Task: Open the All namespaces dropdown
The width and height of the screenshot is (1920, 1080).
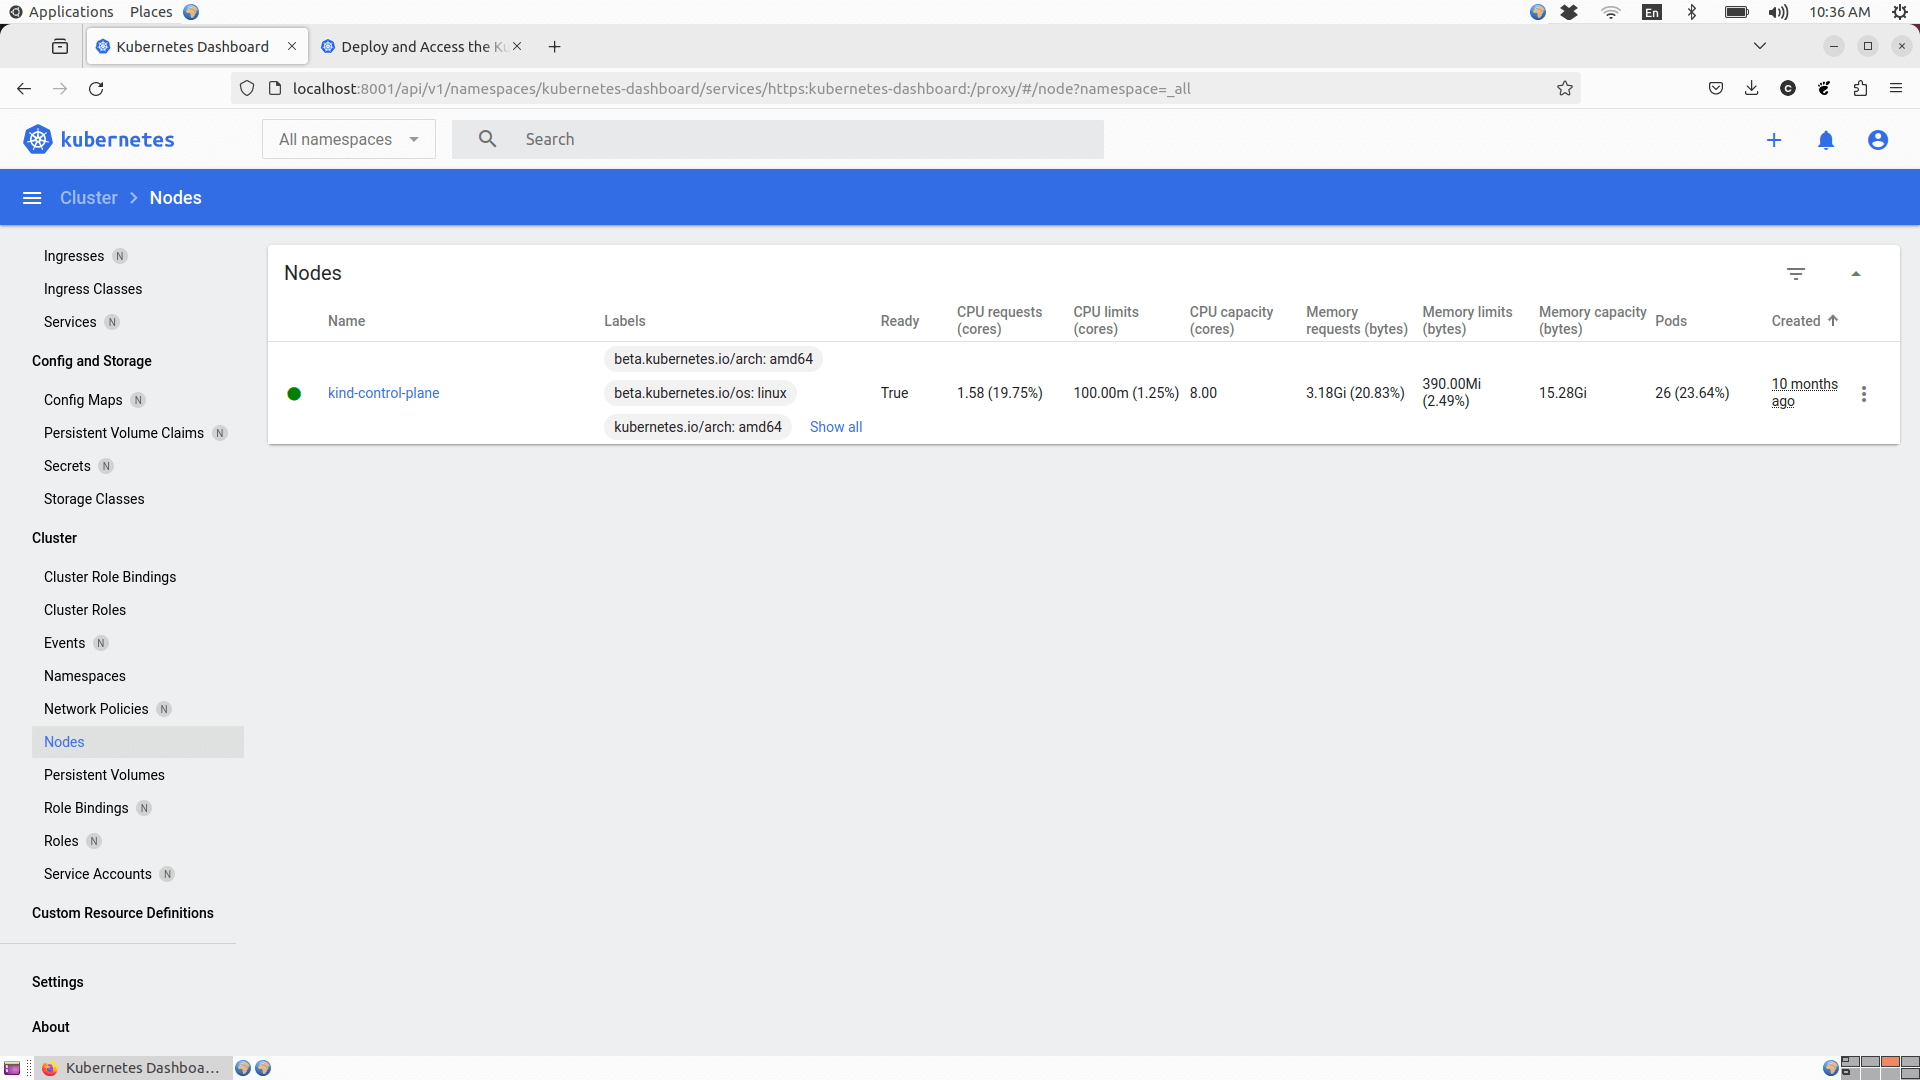Action: point(348,139)
